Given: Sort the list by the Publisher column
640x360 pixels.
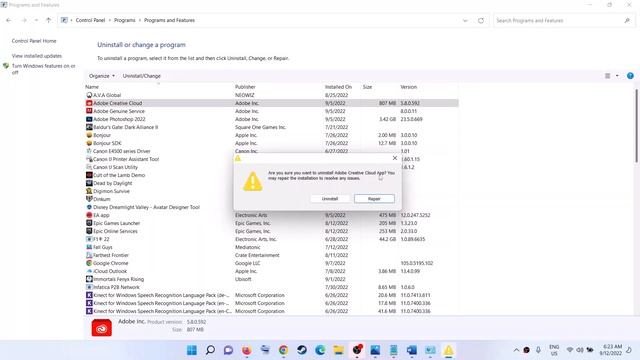Looking at the screenshot, I should [245, 87].
